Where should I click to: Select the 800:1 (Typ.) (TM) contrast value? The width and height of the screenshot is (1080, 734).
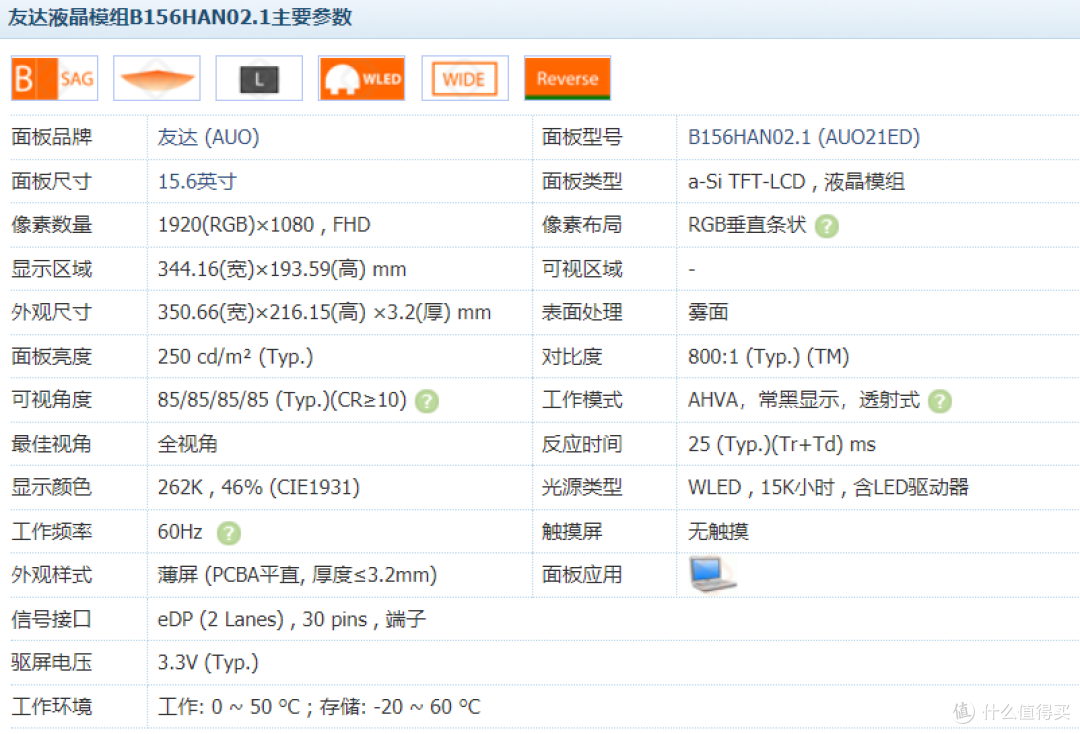(769, 357)
